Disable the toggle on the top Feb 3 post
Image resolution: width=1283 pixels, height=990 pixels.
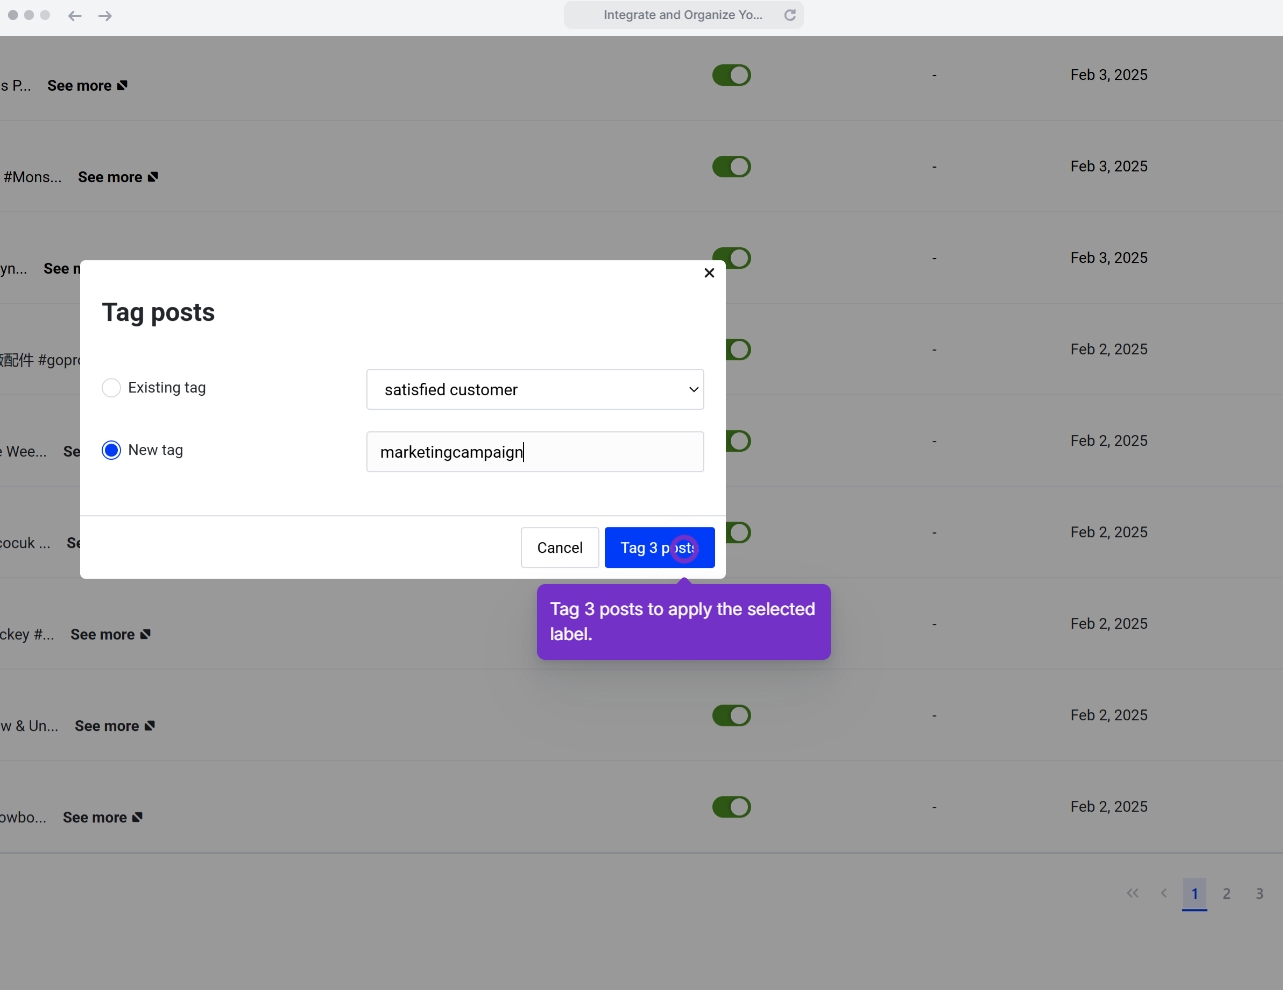point(731,75)
